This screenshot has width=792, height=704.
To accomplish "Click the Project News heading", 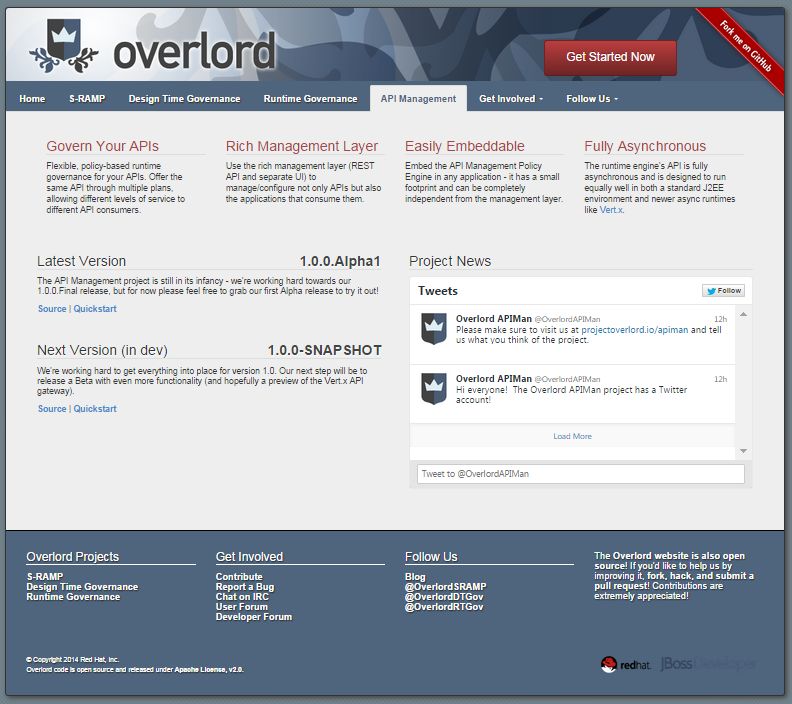I will [x=450, y=261].
